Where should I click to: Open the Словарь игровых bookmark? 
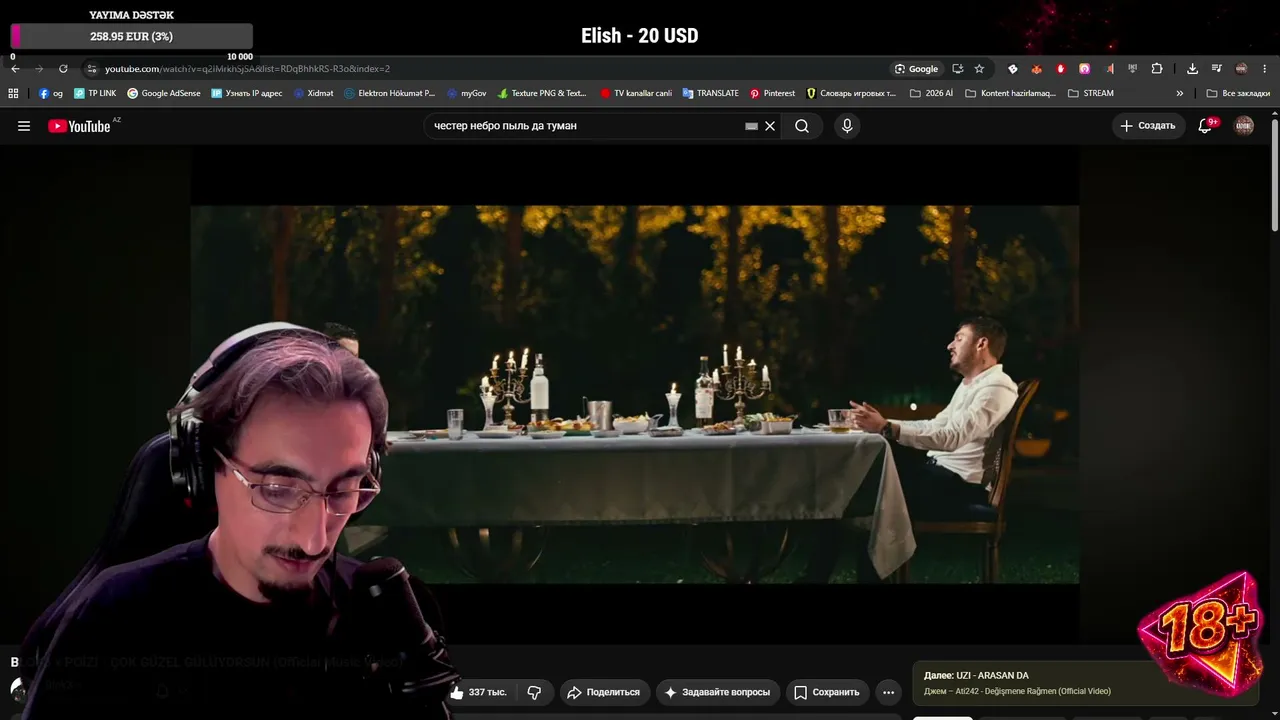pyautogui.click(x=852, y=93)
